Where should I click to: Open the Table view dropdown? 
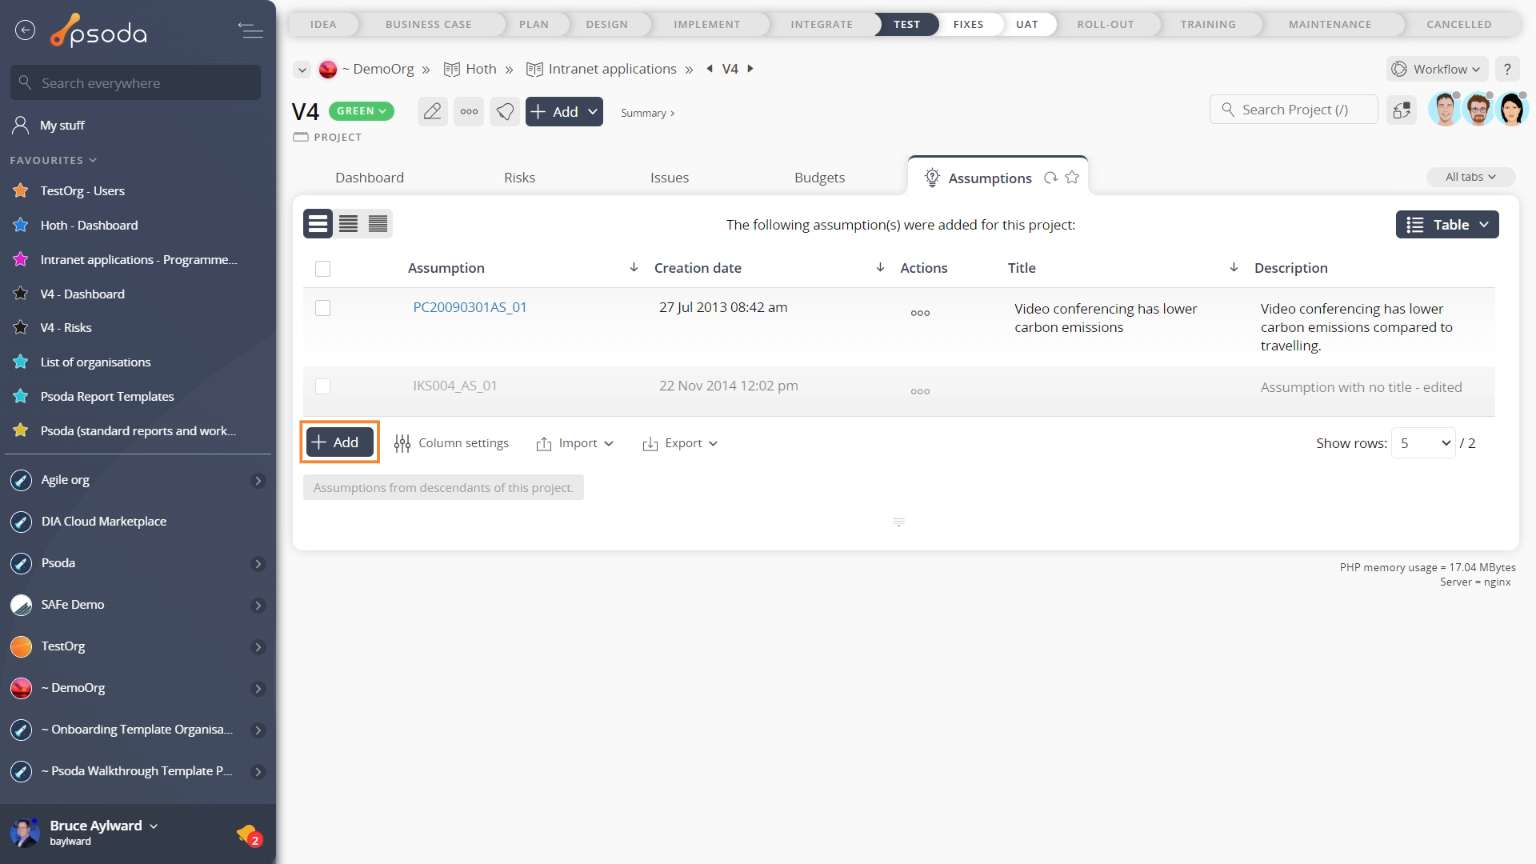coord(1447,225)
